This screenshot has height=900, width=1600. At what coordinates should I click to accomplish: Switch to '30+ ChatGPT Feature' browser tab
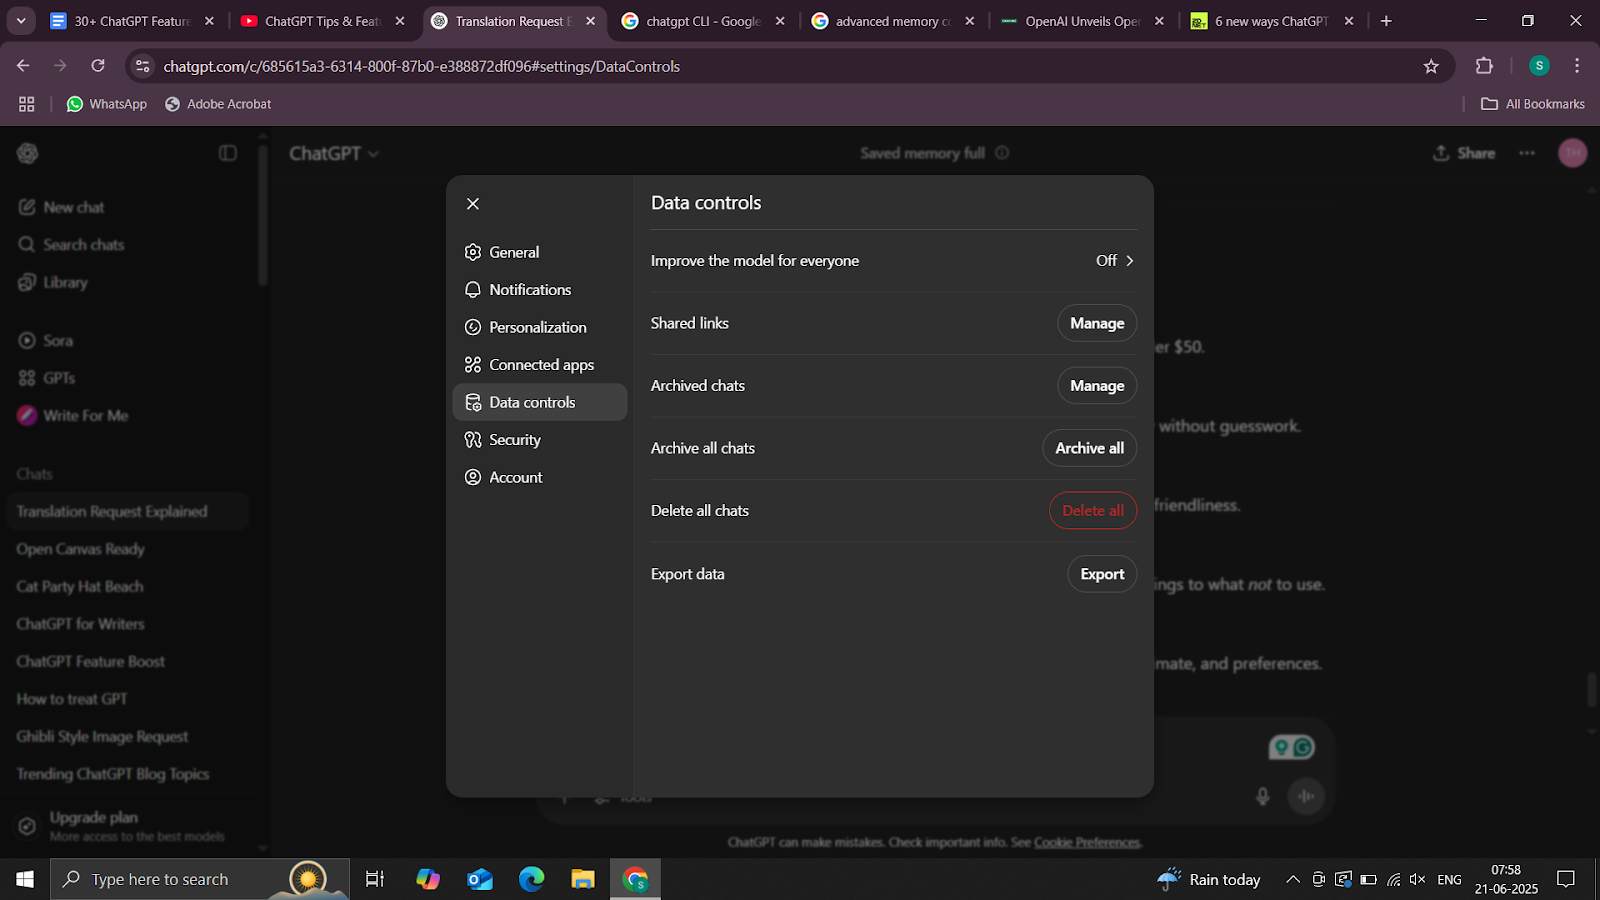click(133, 21)
